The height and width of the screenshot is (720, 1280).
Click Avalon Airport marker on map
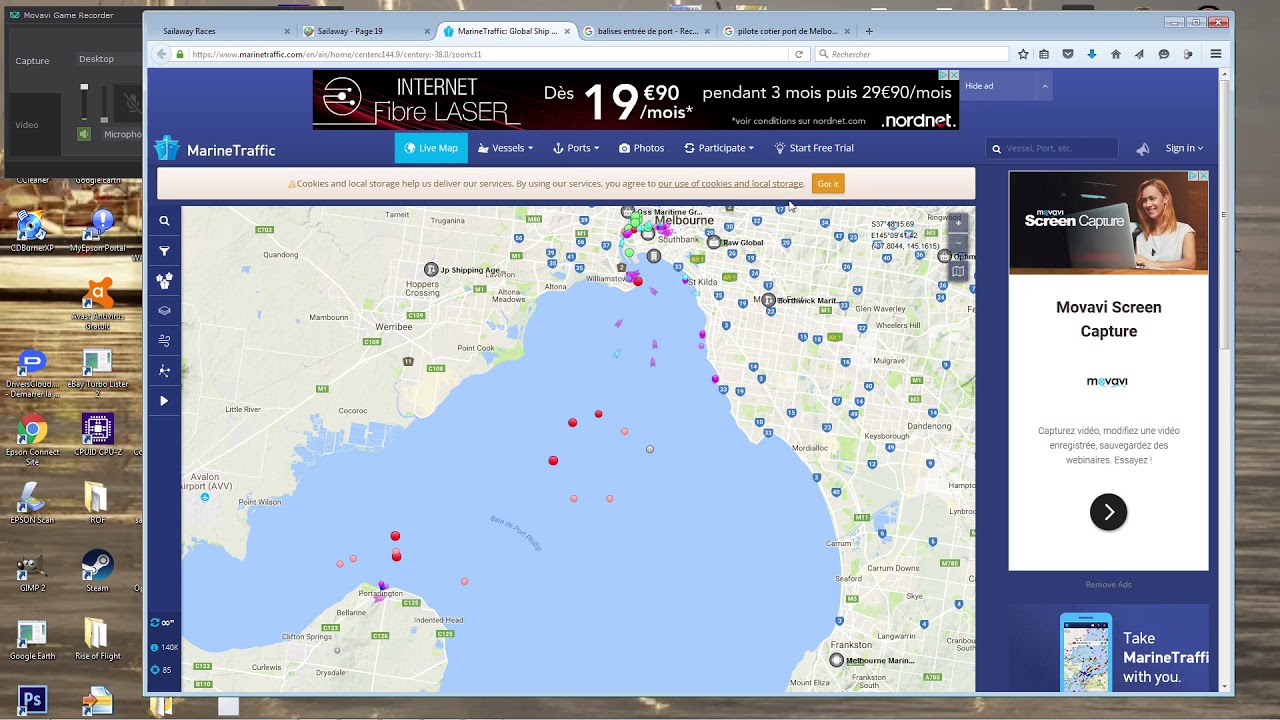(x=205, y=497)
